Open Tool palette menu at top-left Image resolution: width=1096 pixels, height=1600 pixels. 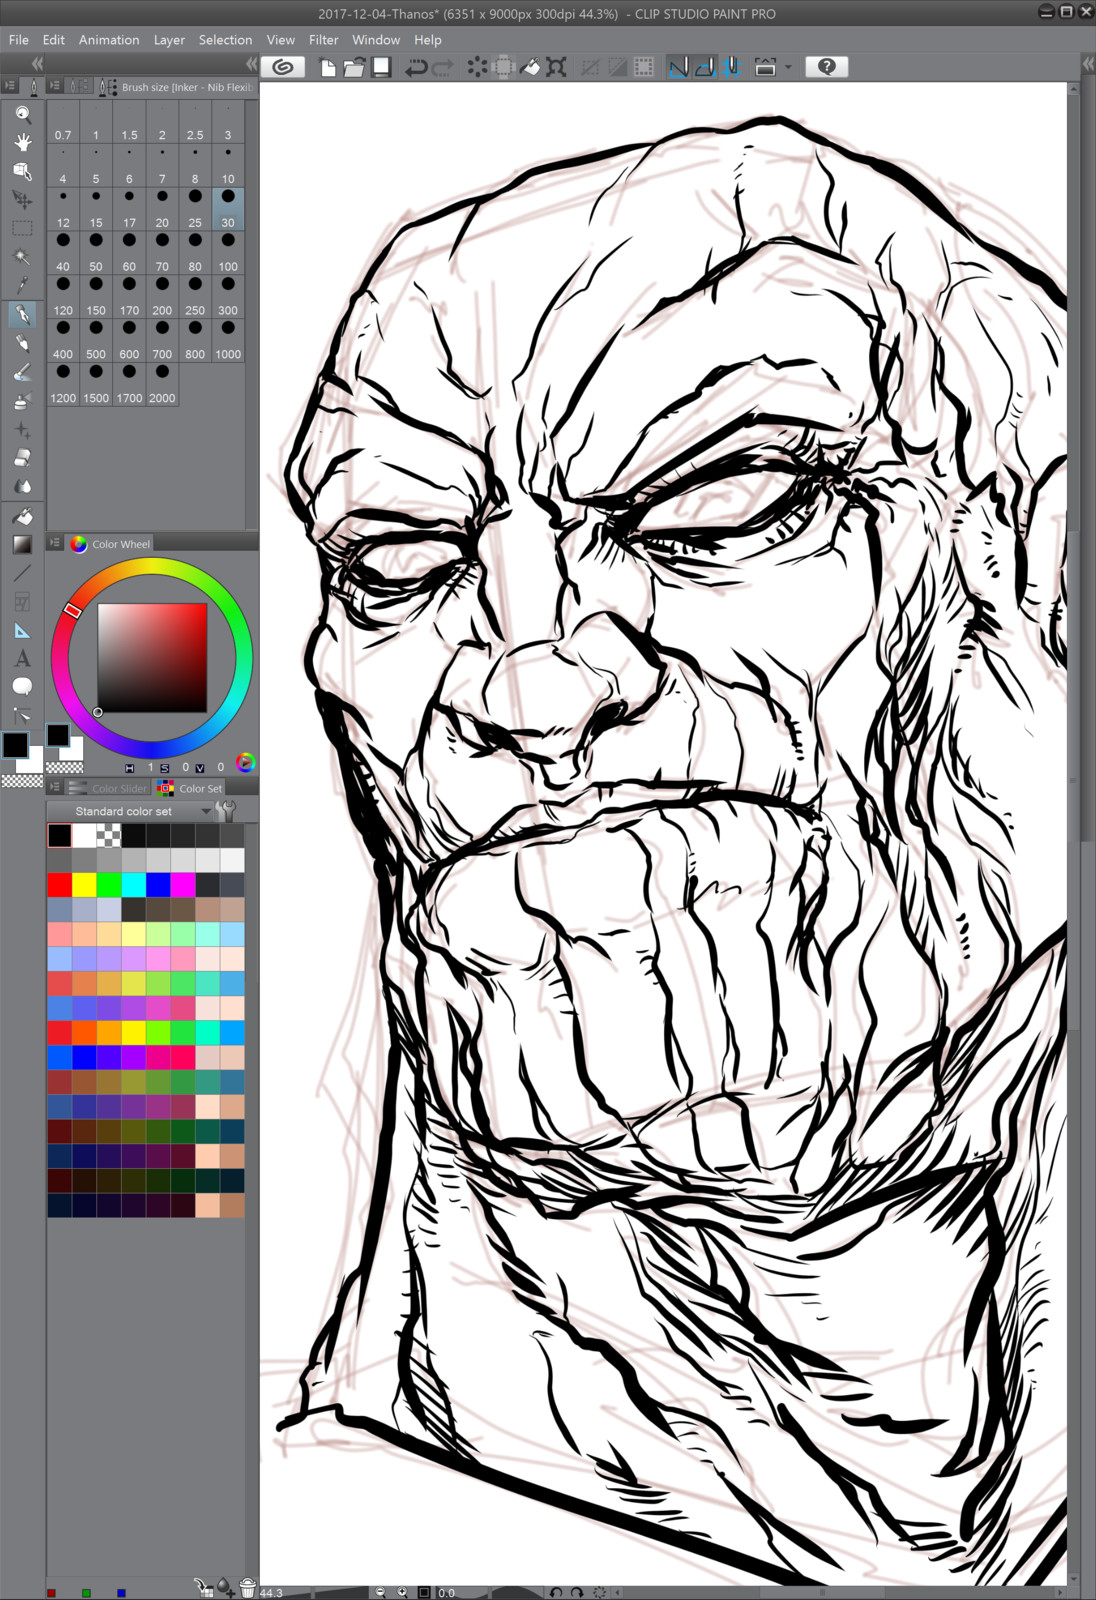pos(10,87)
